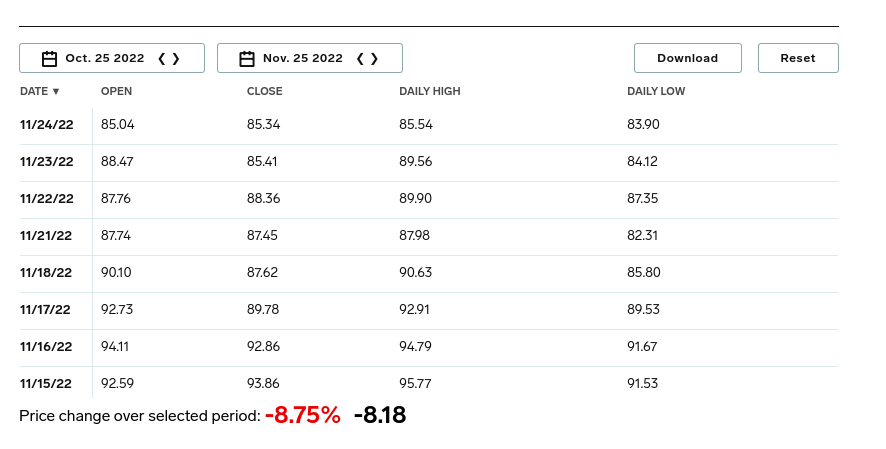Advance start date with right chevron

(176, 59)
